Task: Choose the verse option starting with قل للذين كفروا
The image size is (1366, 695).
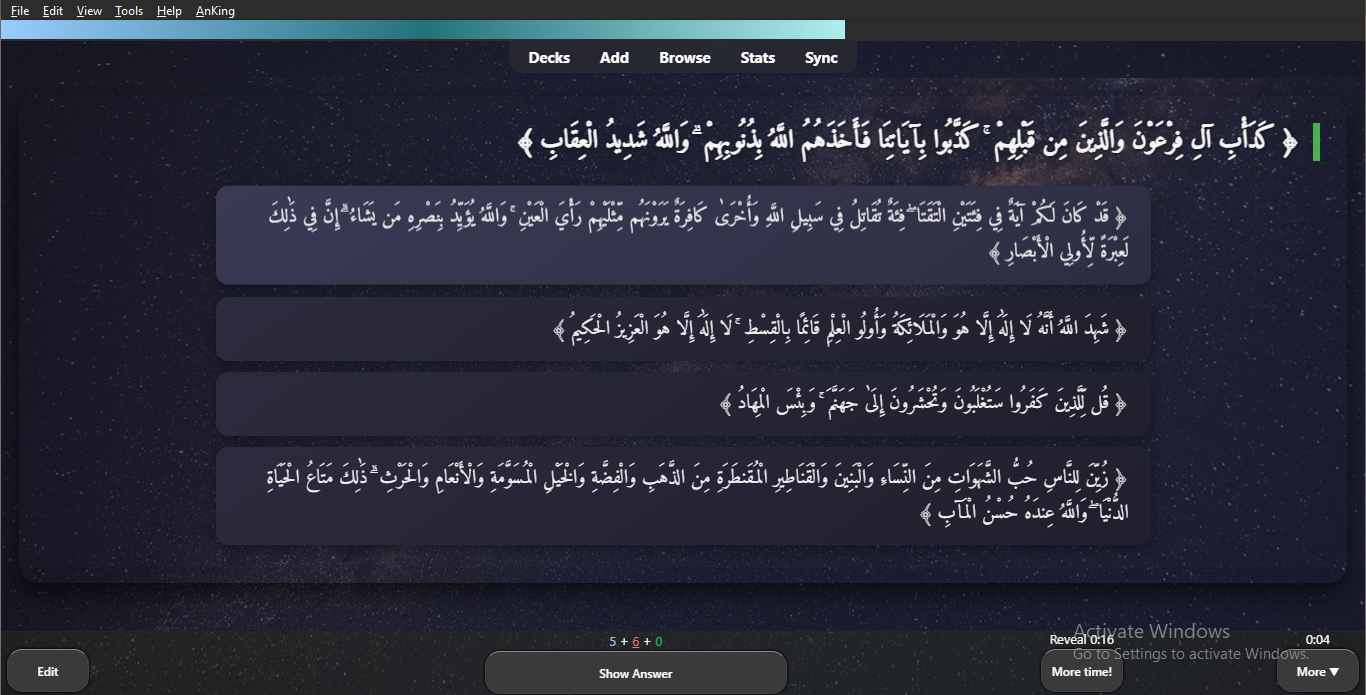Action: tap(683, 404)
